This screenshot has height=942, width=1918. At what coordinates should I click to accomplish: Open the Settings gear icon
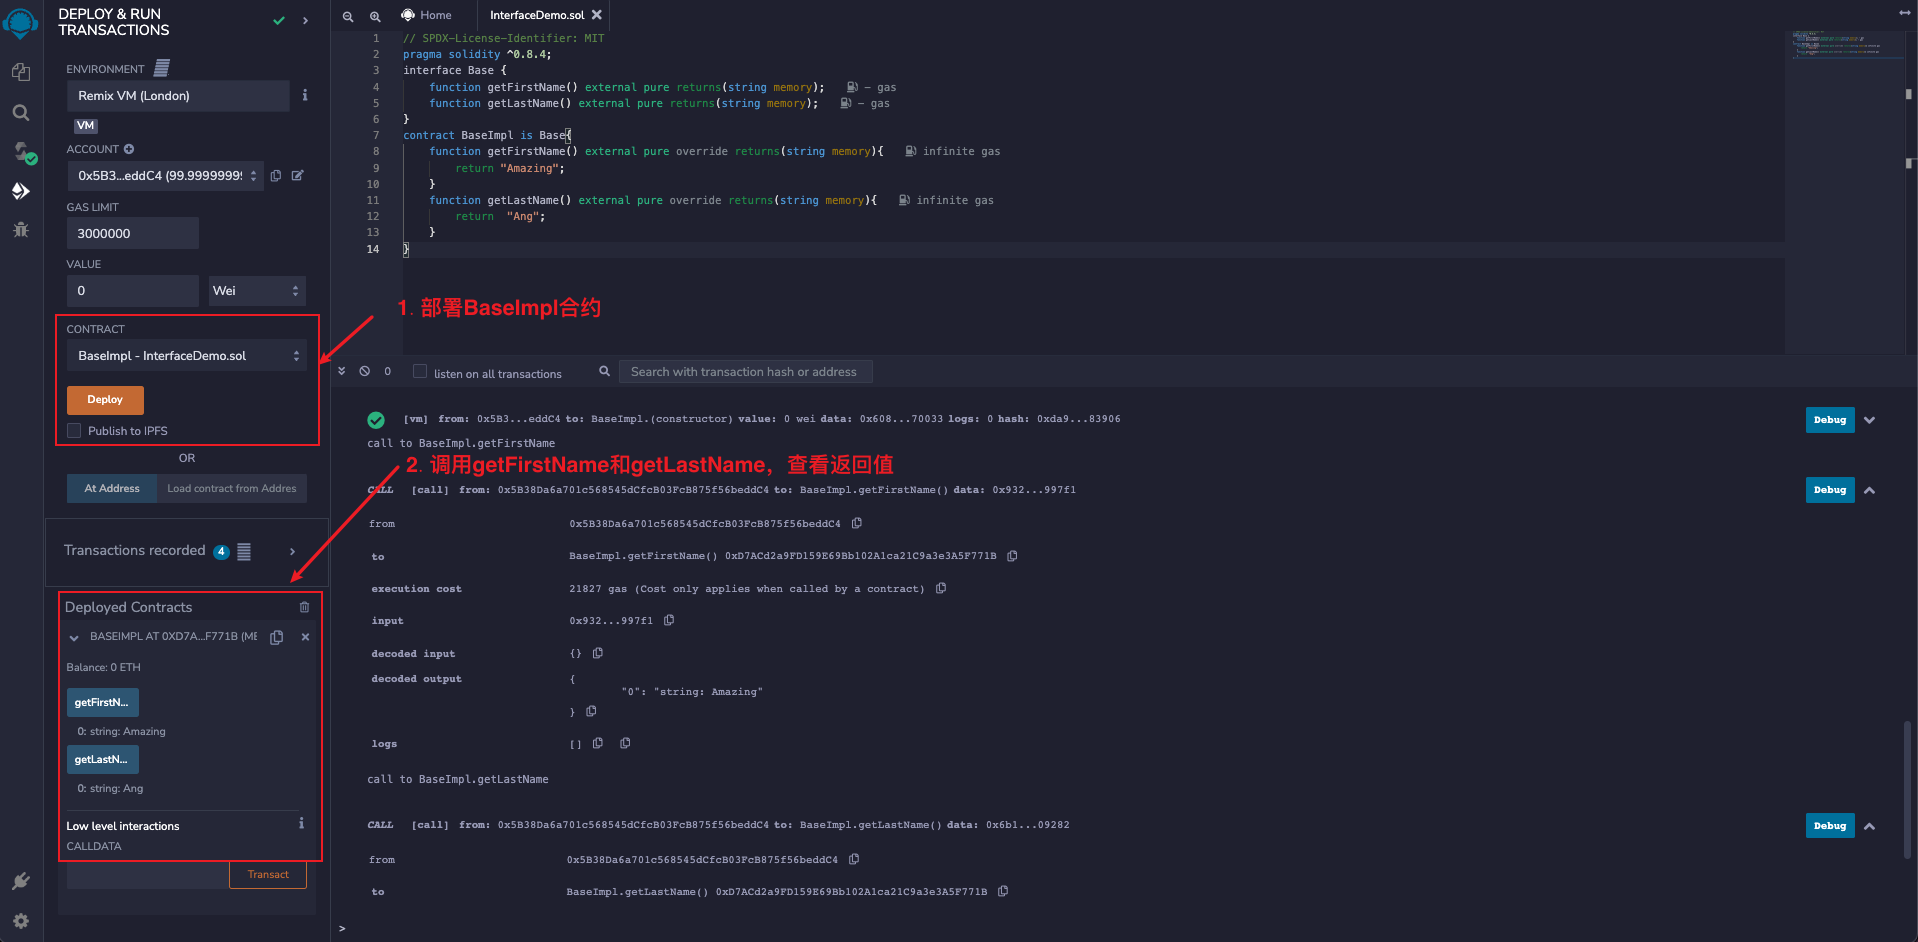[20, 921]
